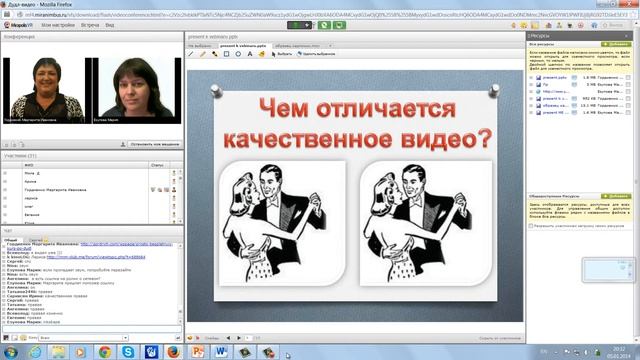
Task: Switch to the 'образец картинок' document tab
Action: (298, 46)
